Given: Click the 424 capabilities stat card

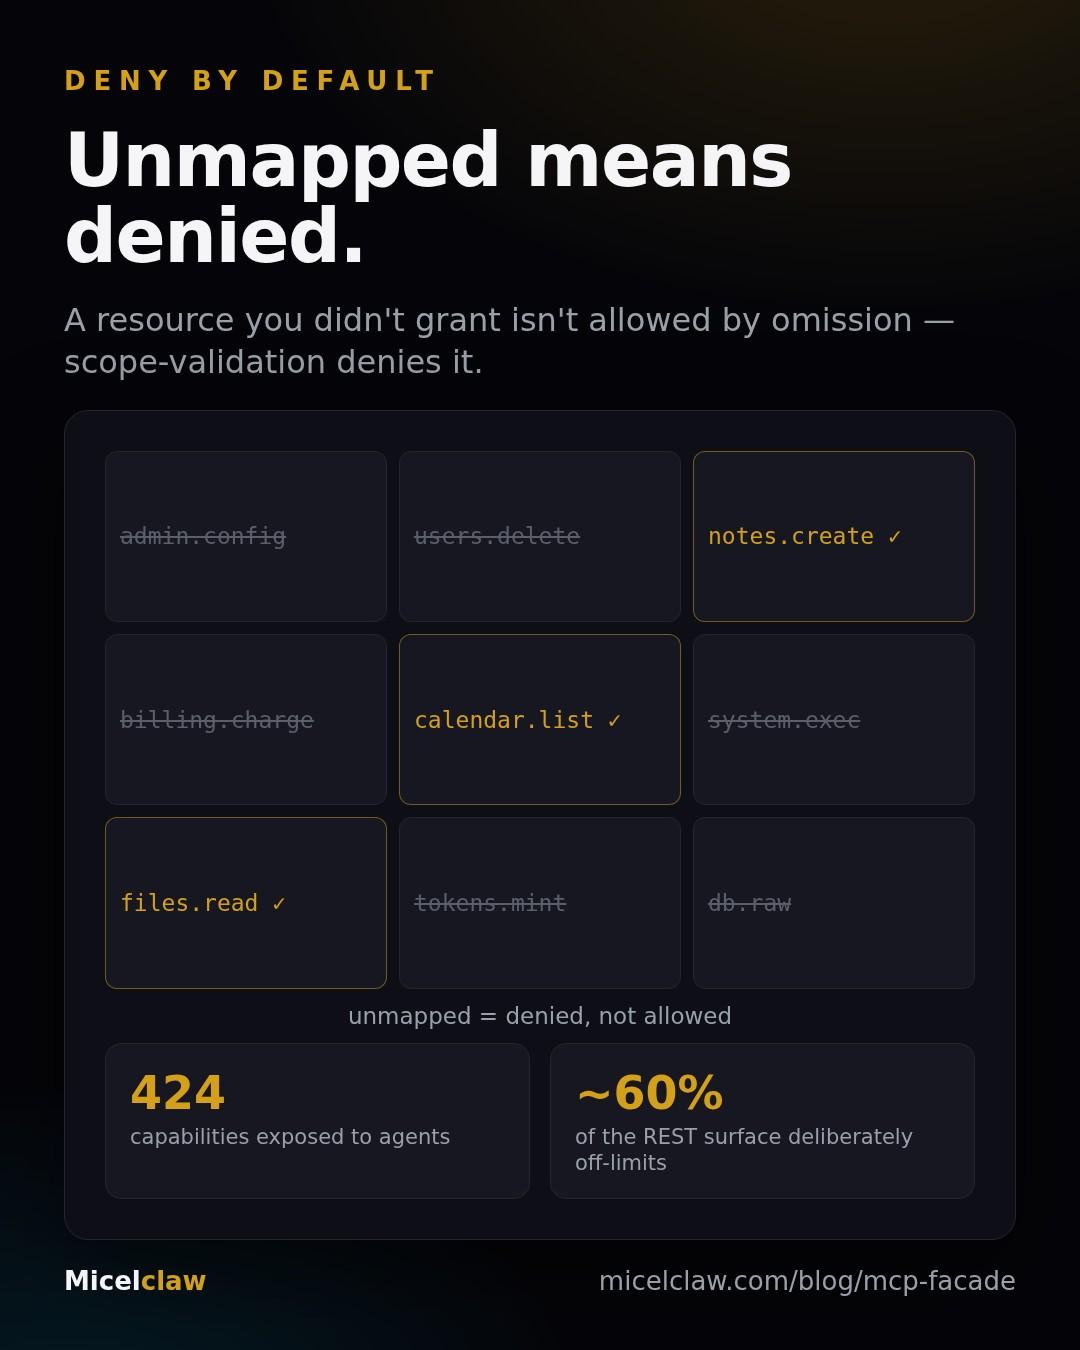Looking at the screenshot, I should click(317, 1121).
